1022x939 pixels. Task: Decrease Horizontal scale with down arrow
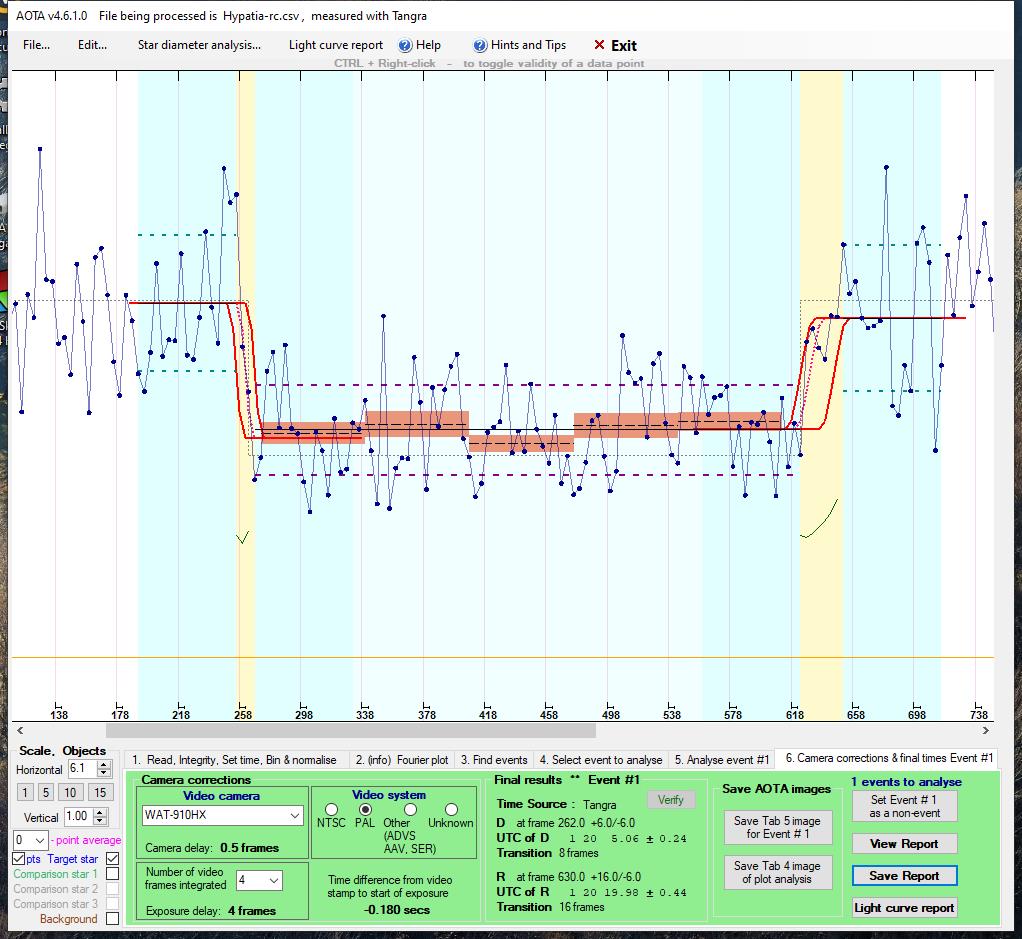tap(104, 773)
